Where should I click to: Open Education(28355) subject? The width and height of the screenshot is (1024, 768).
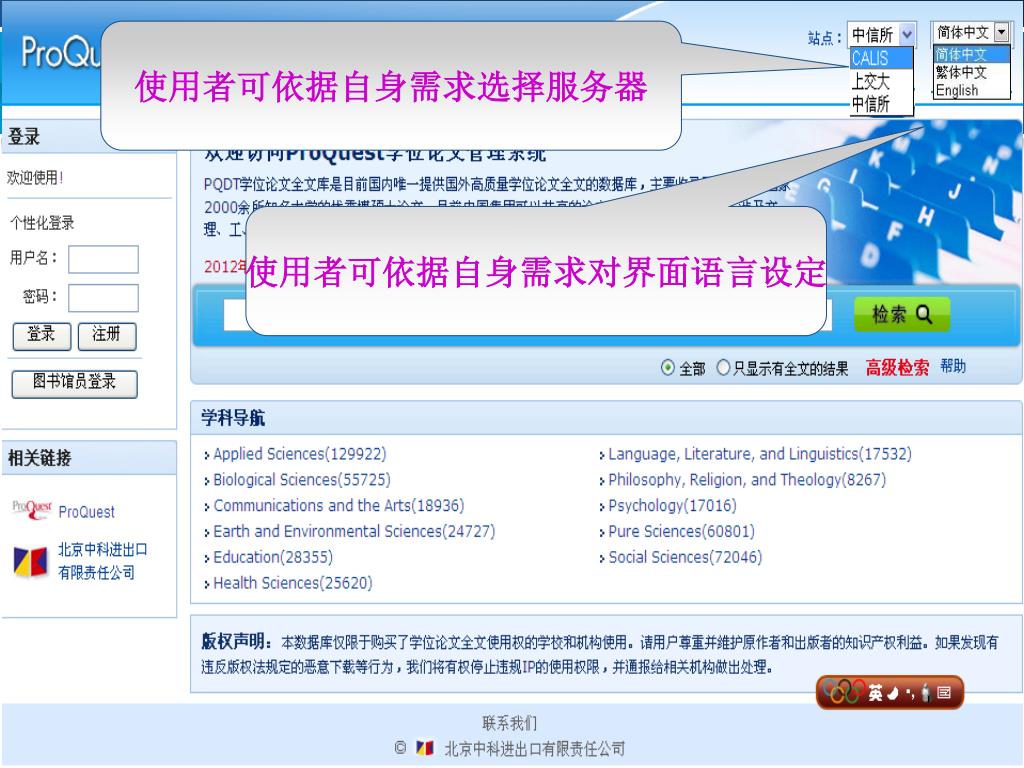pyautogui.click(x=273, y=557)
